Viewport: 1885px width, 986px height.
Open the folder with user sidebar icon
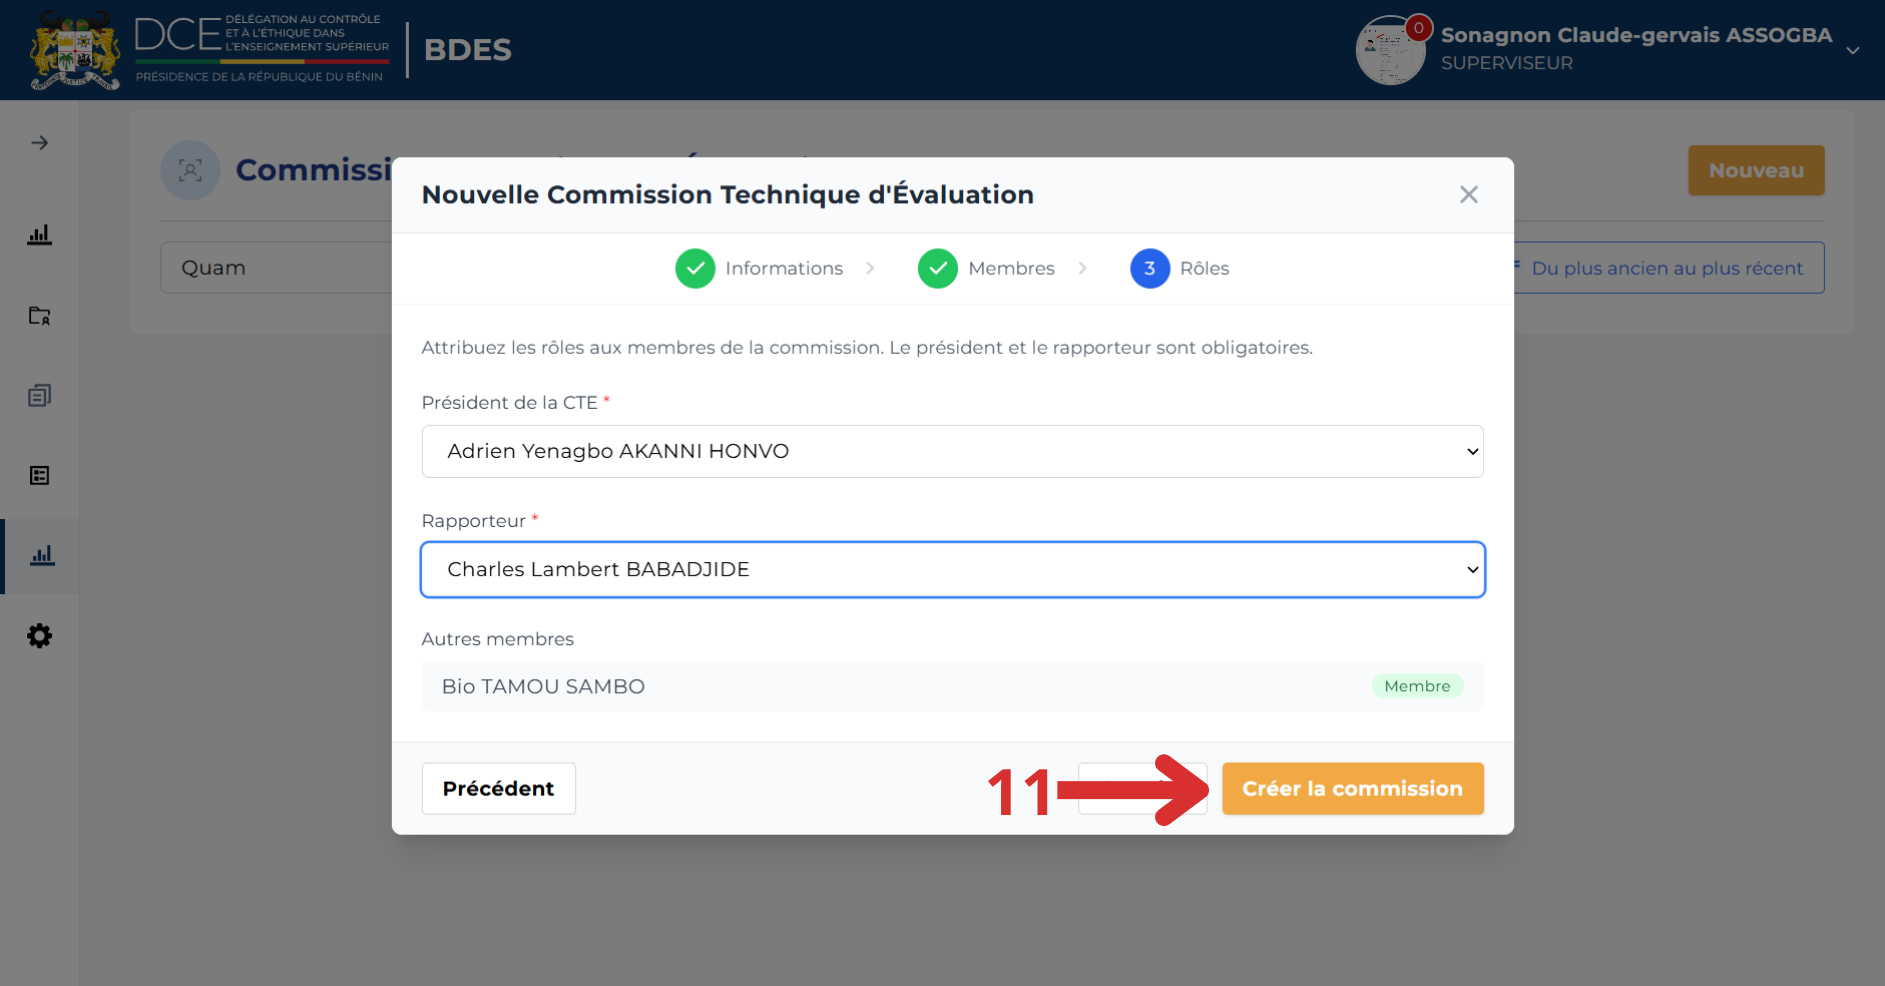click(39, 316)
